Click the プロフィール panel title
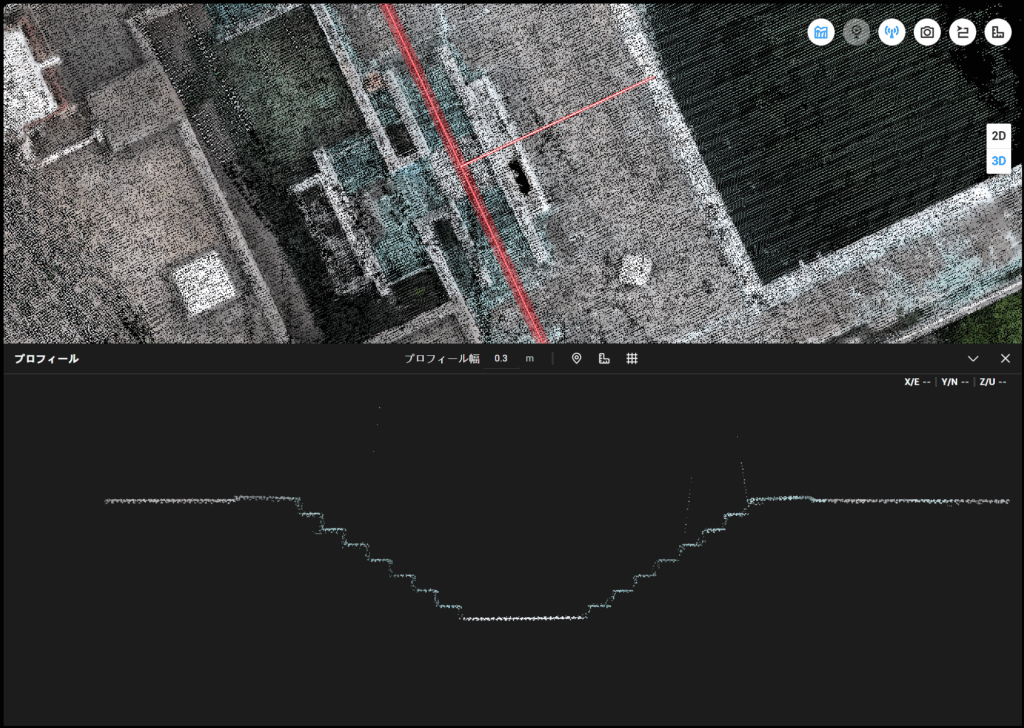 pos(46,359)
